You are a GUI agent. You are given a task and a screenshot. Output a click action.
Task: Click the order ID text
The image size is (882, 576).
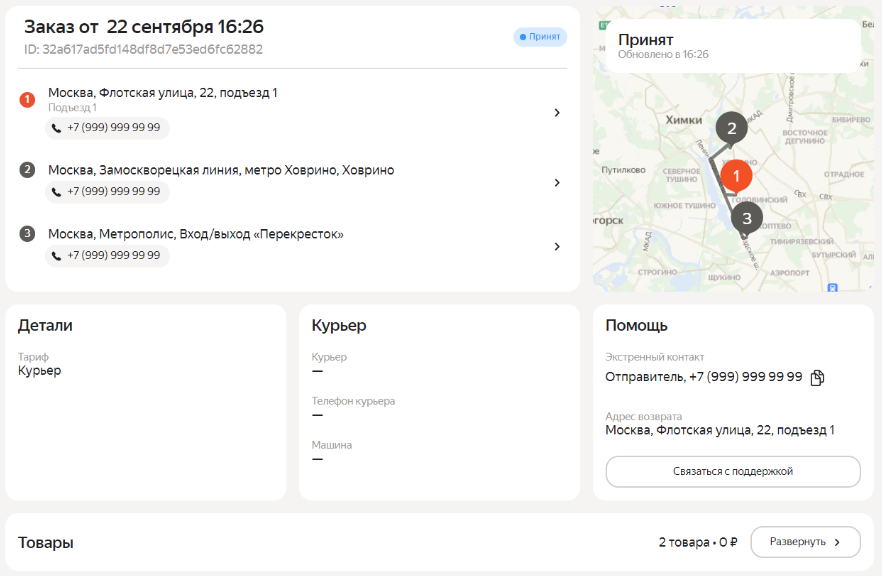pyautogui.click(x=143, y=49)
